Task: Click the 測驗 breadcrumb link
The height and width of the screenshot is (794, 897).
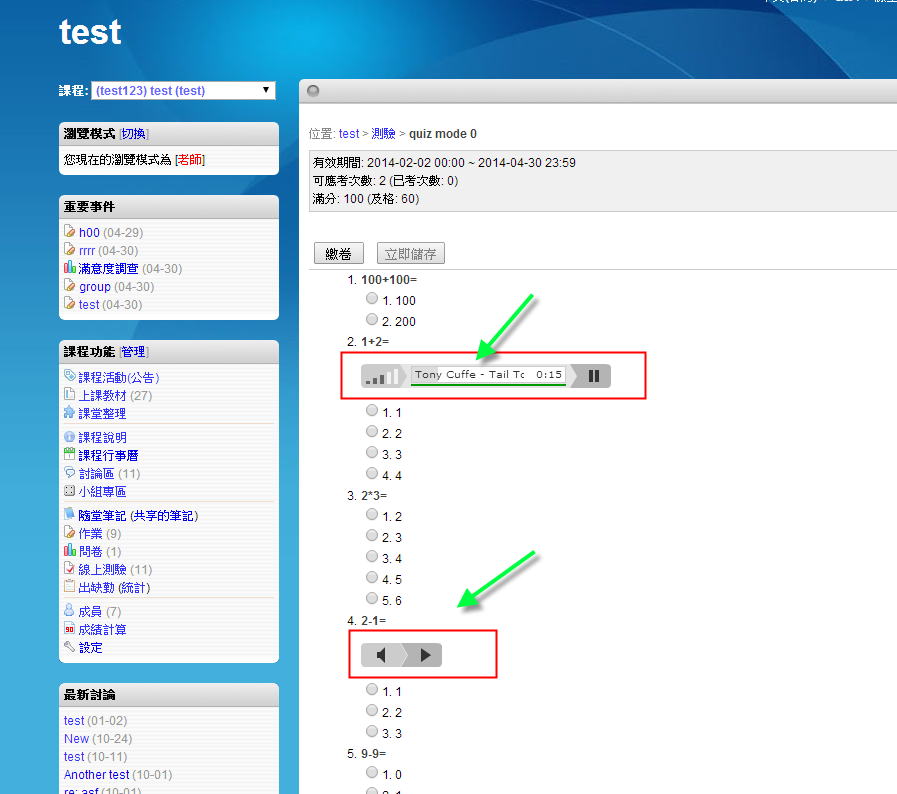Action: coord(383,133)
